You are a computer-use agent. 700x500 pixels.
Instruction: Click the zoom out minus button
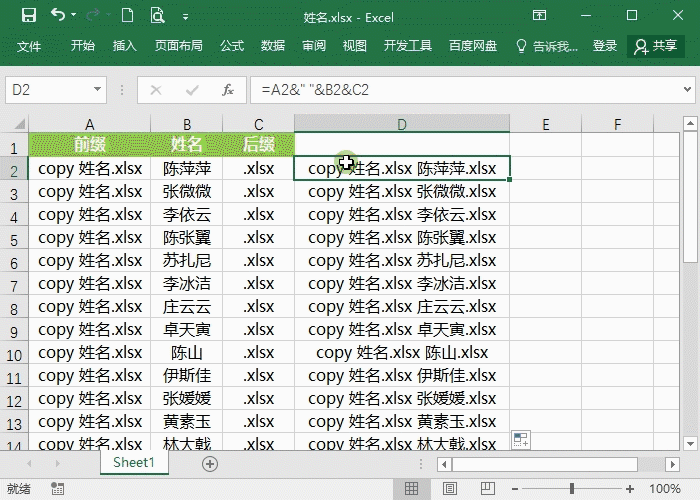[x=515, y=489]
